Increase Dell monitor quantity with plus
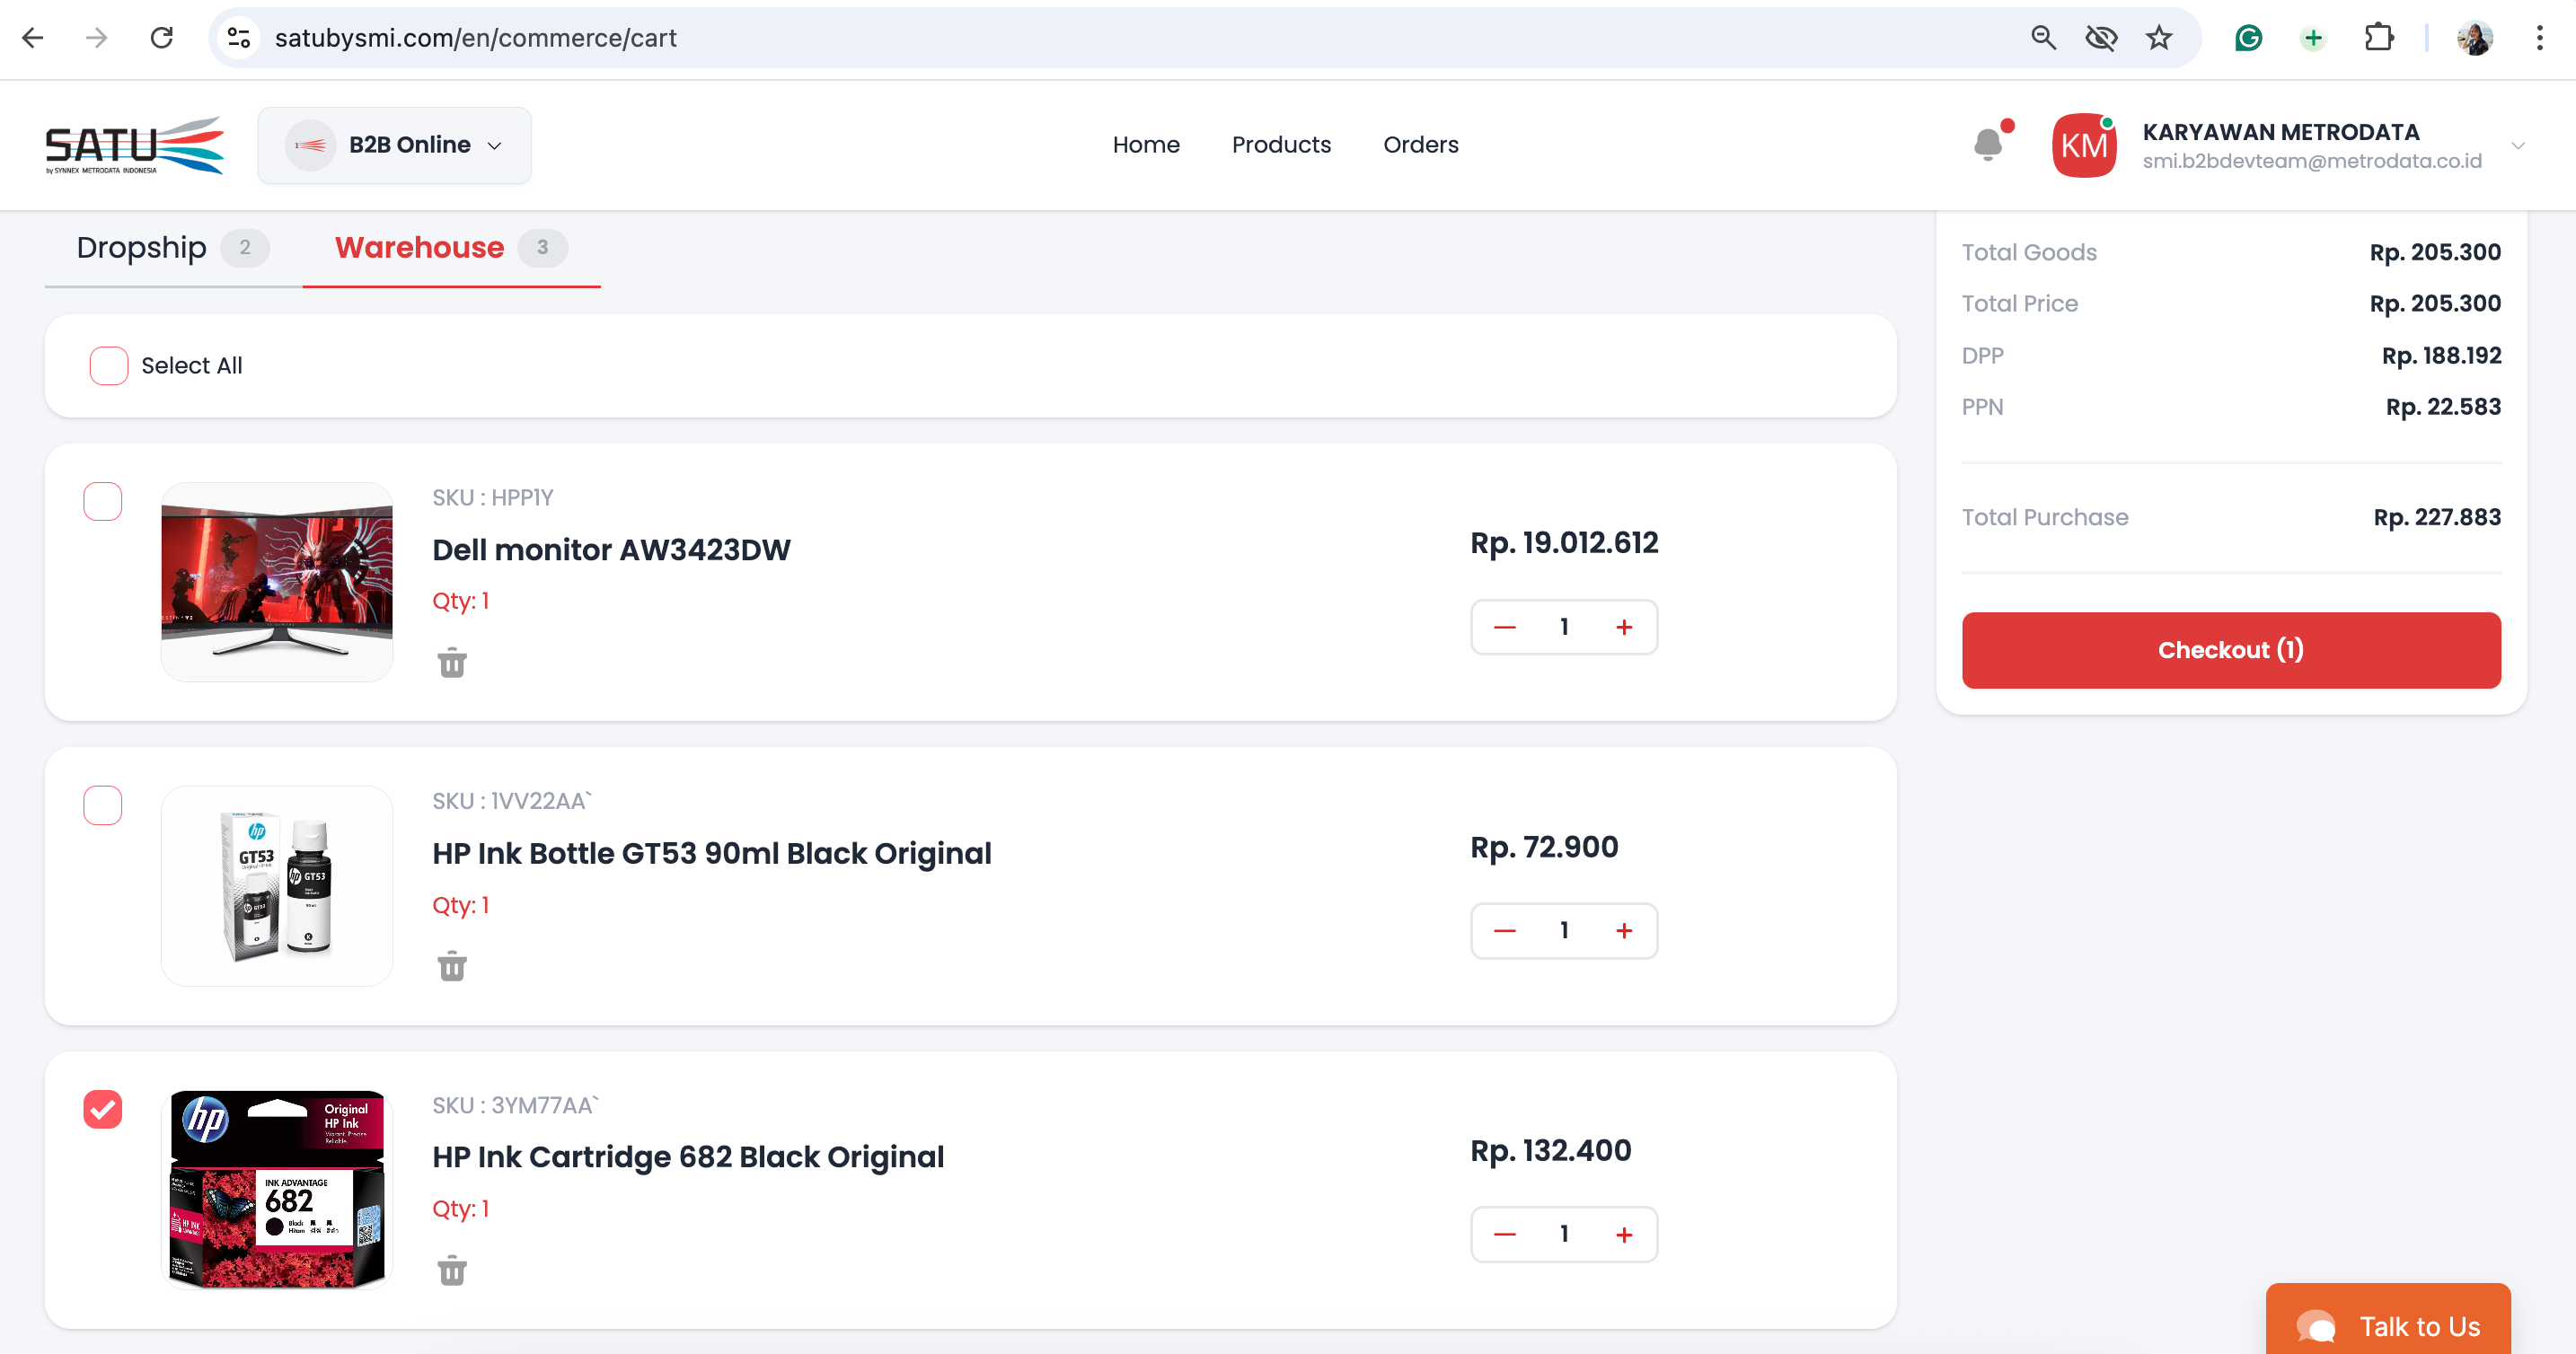 click(x=1624, y=627)
